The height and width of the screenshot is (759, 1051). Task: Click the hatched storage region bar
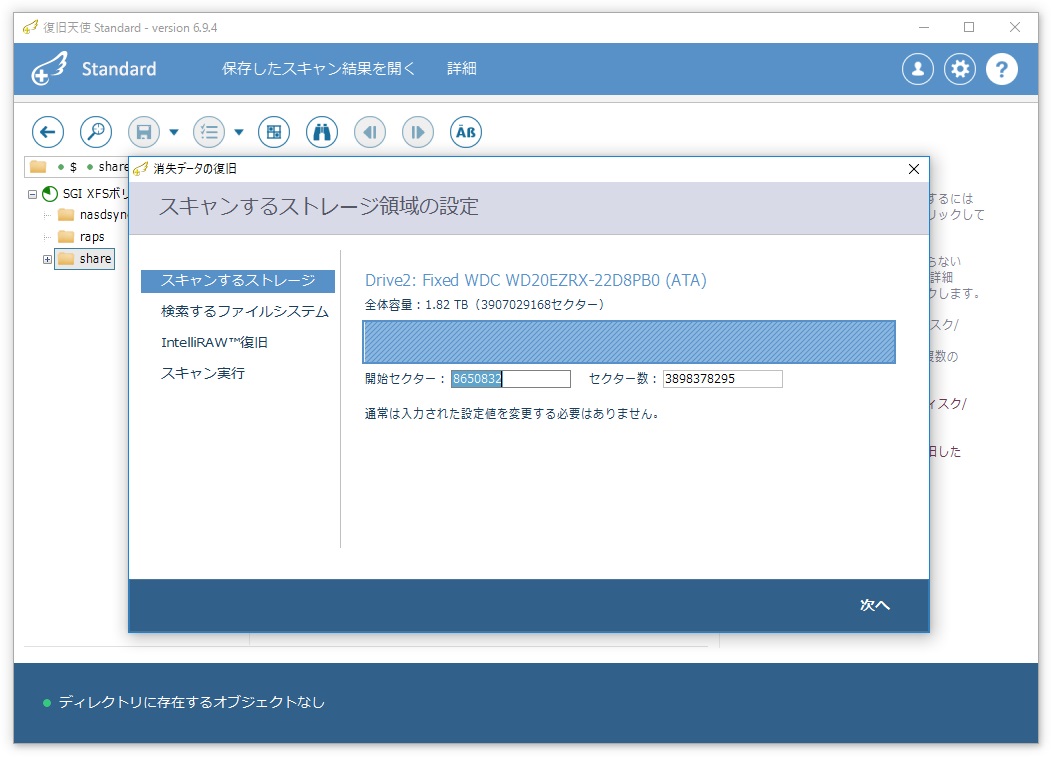(629, 342)
